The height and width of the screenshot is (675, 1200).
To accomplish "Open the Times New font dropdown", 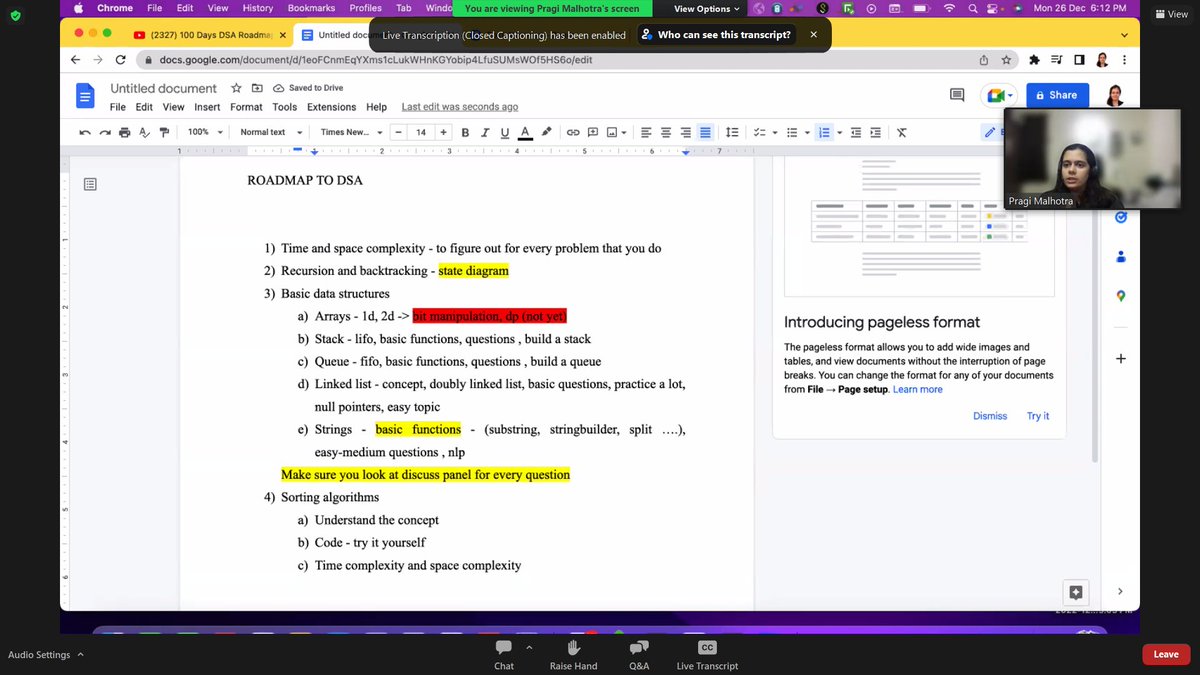I will click(350, 132).
